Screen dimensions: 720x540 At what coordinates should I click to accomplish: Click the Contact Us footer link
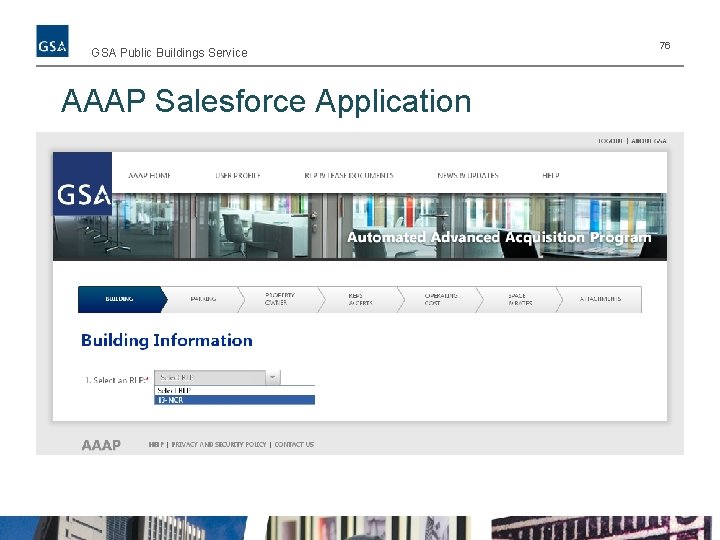point(294,444)
